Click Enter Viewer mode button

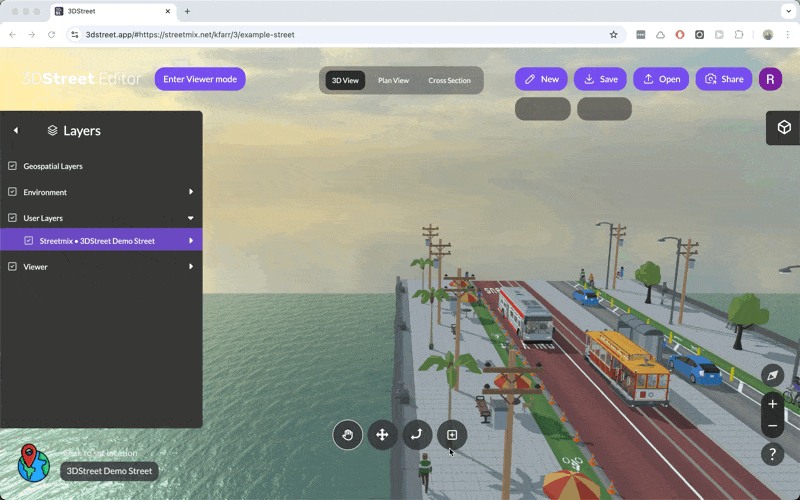[x=200, y=79]
